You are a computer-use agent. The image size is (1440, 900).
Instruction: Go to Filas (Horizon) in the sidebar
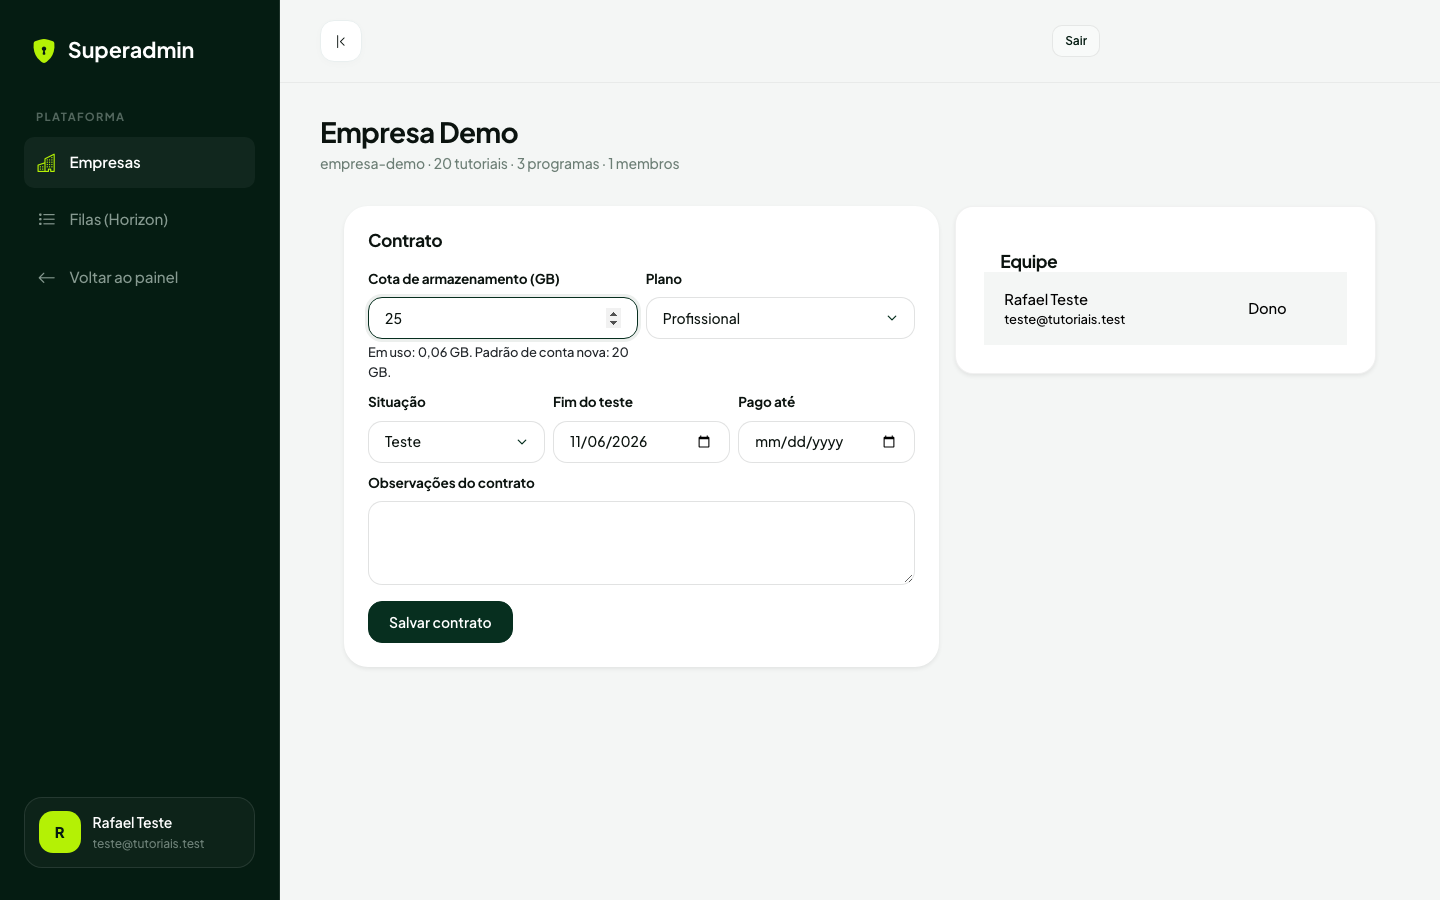139,220
